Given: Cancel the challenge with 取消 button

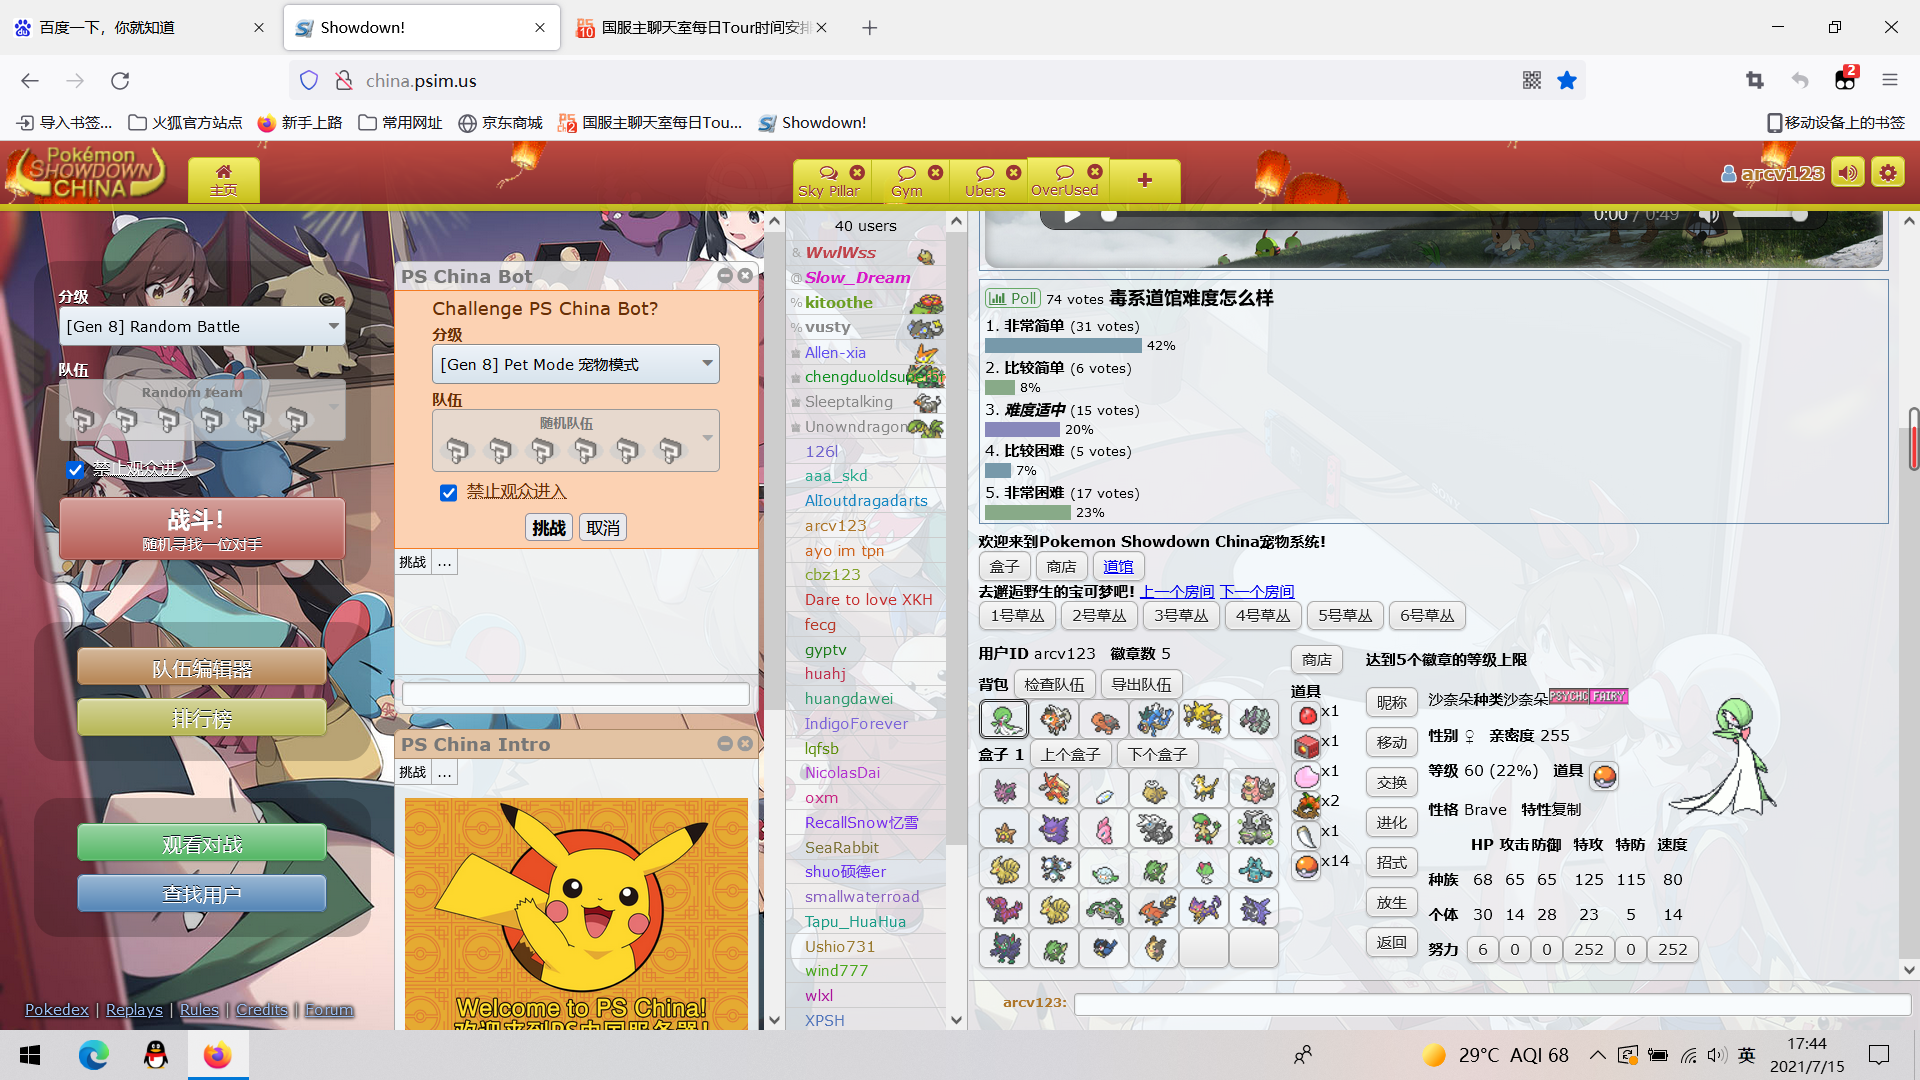Looking at the screenshot, I should 603,528.
